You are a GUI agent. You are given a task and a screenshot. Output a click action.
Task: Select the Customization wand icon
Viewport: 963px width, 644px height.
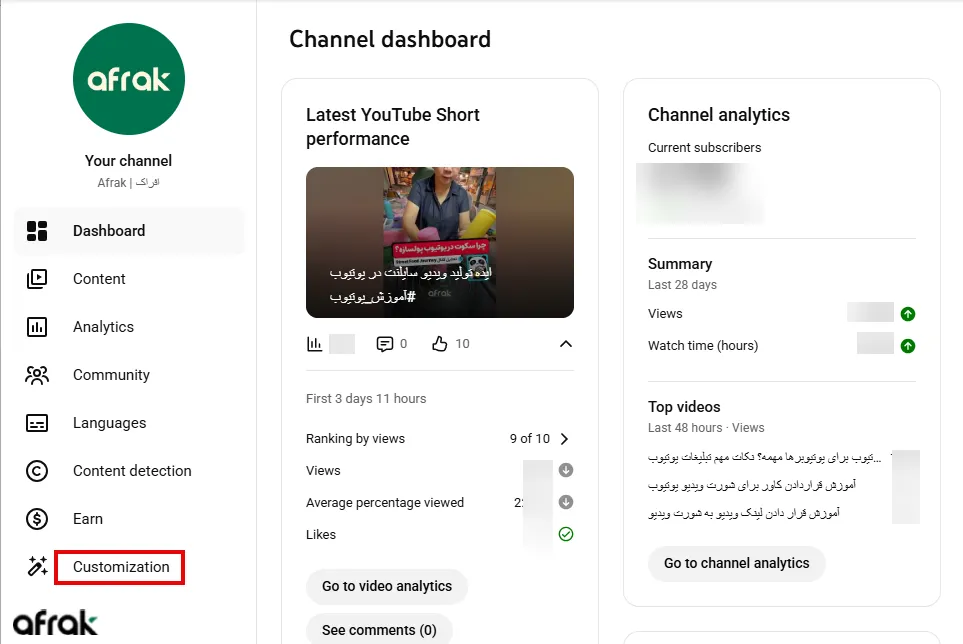click(x=37, y=567)
